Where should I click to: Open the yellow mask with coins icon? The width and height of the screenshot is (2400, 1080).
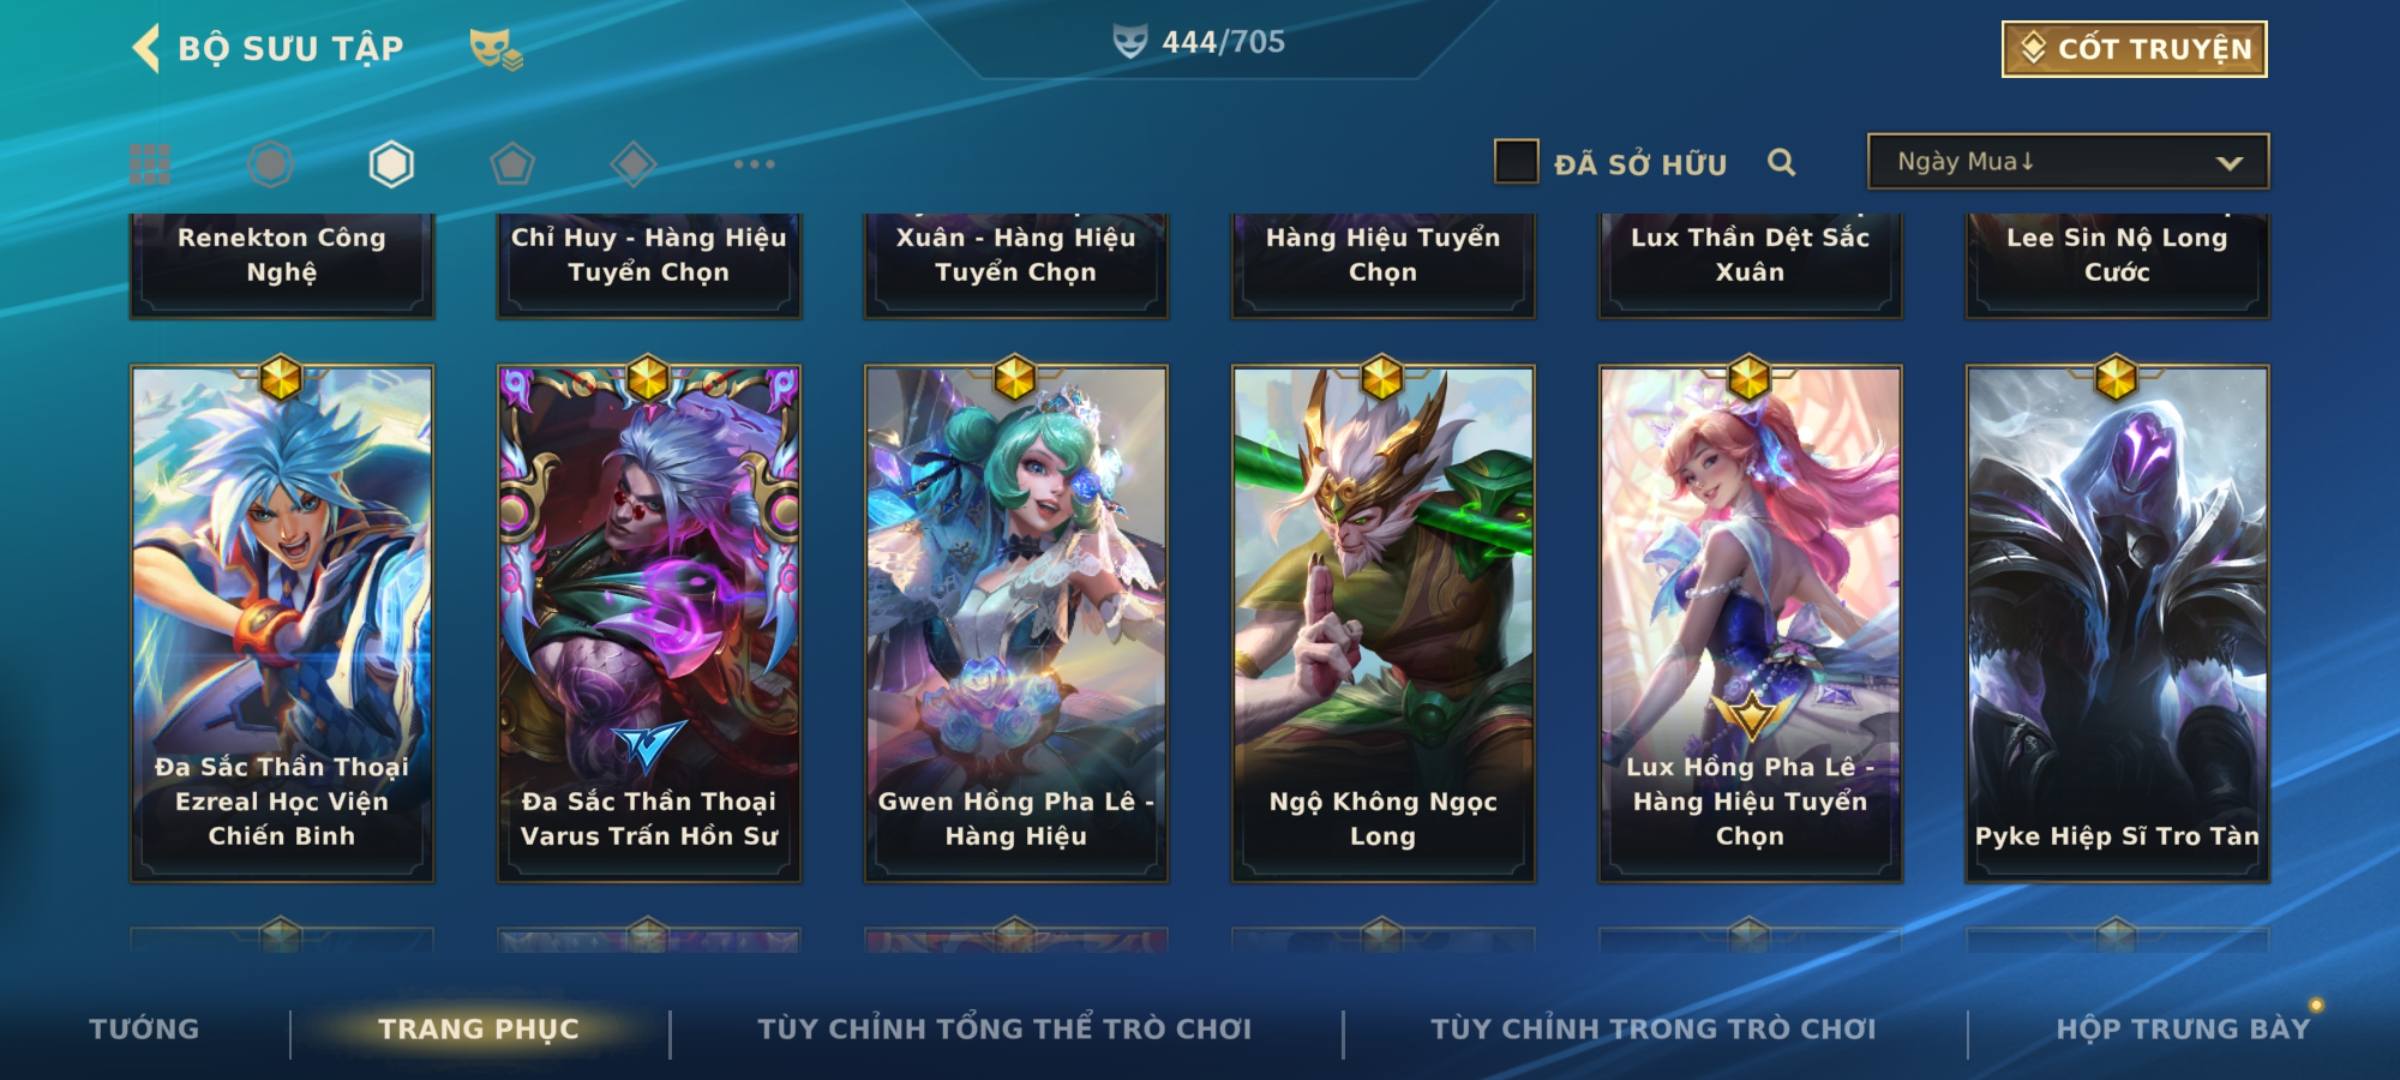point(496,49)
